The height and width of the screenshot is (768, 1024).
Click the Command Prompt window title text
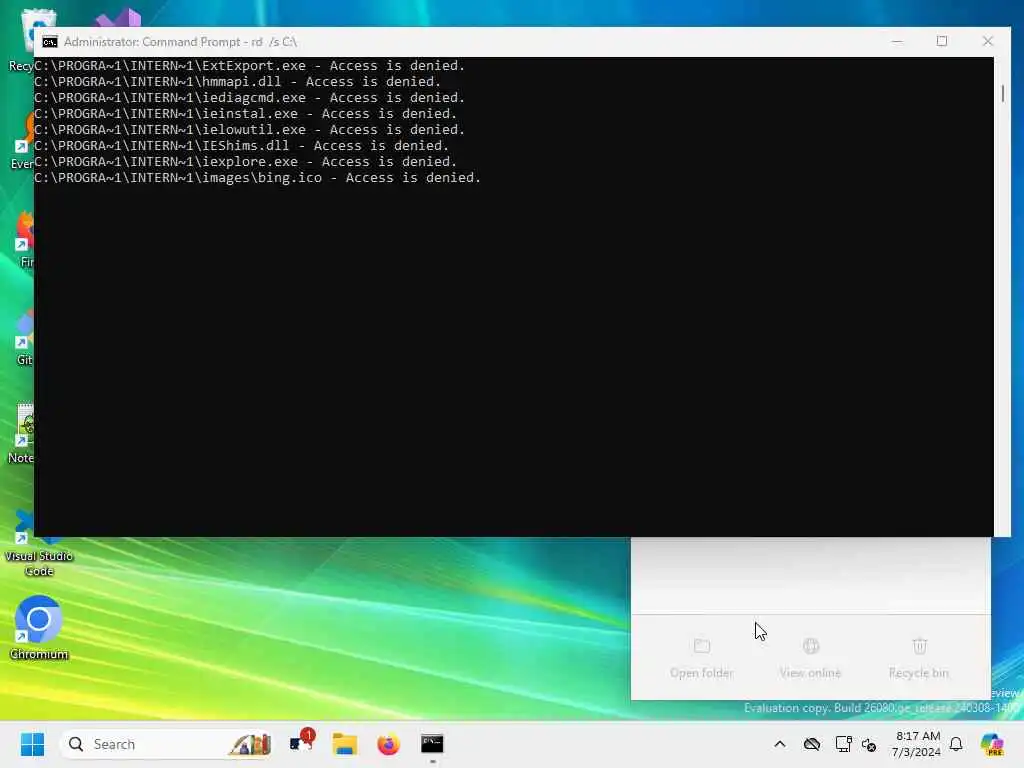(x=180, y=42)
